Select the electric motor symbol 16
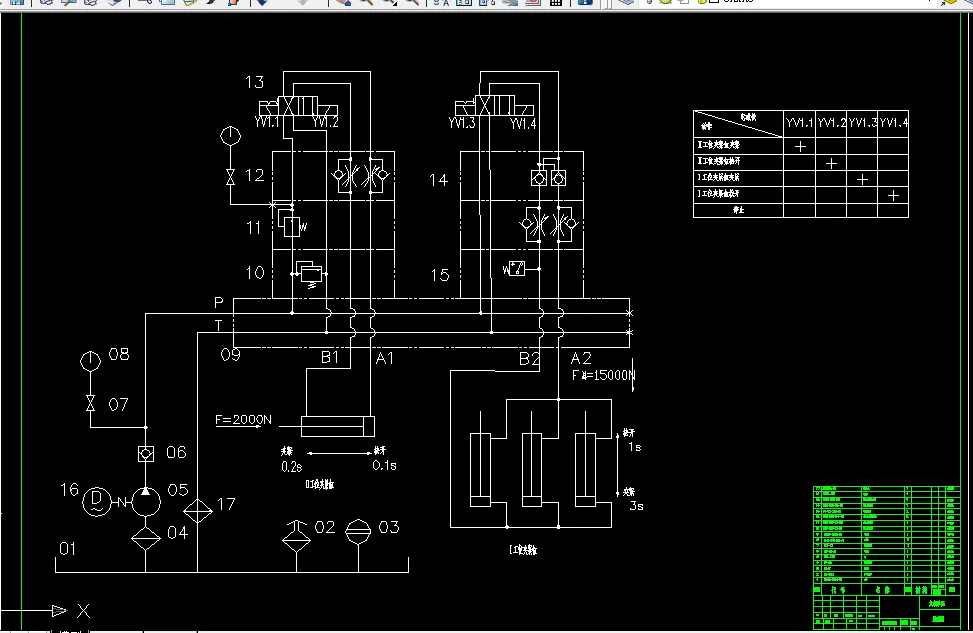Image resolution: width=973 pixels, height=633 pixels. click(x=97, y=501)
